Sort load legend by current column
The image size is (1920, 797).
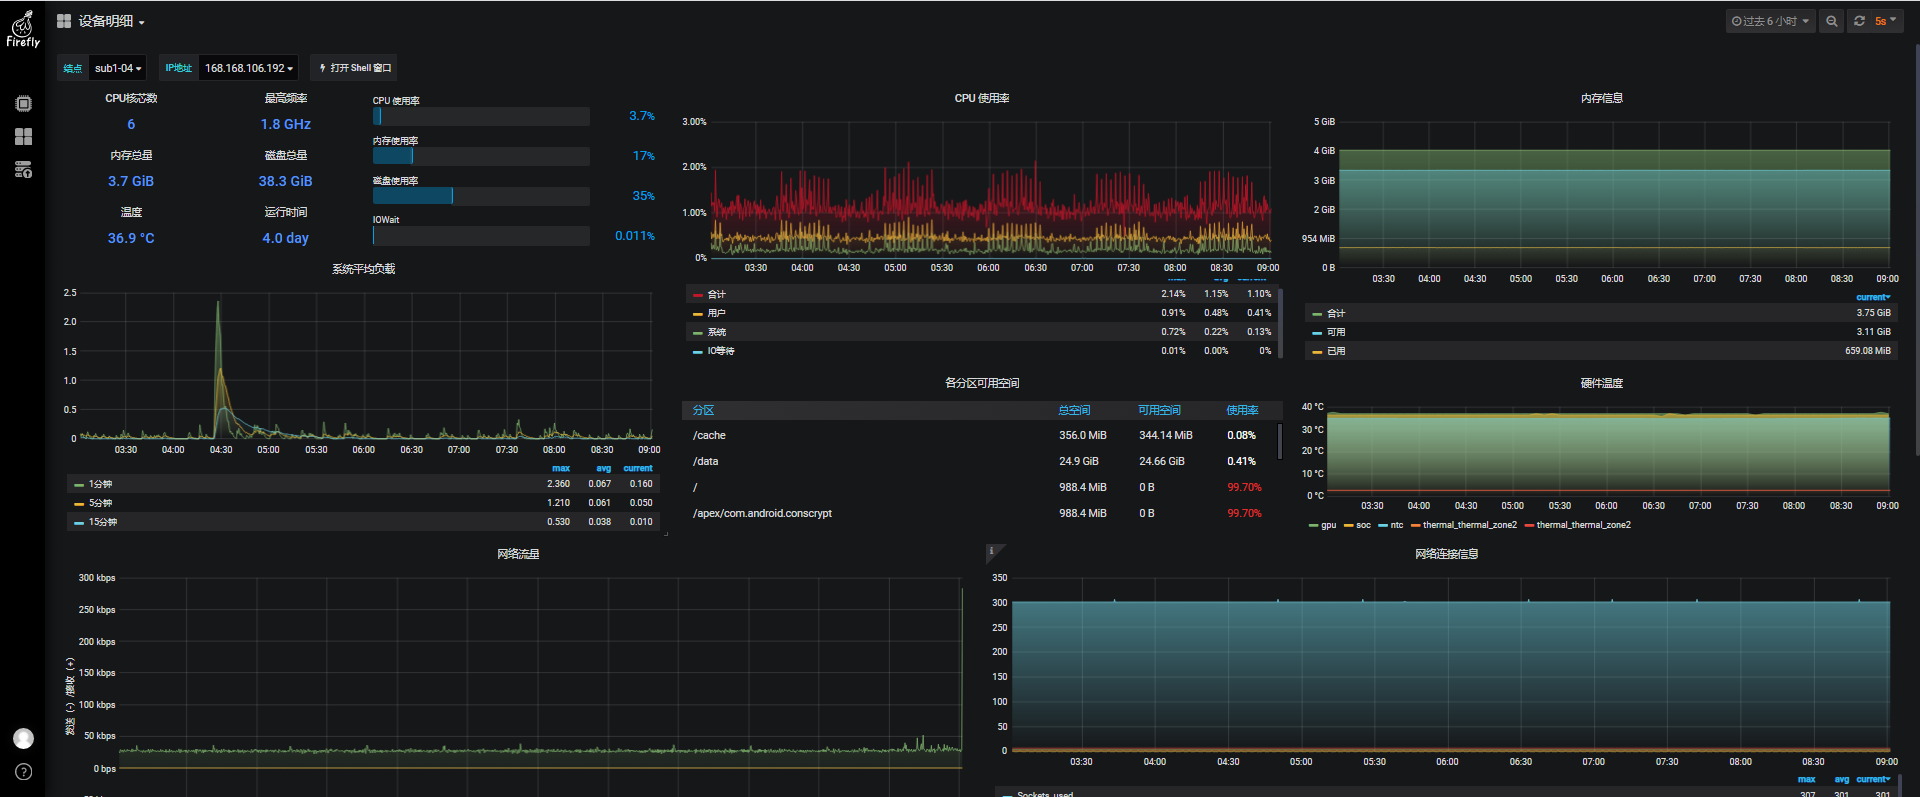638,468
